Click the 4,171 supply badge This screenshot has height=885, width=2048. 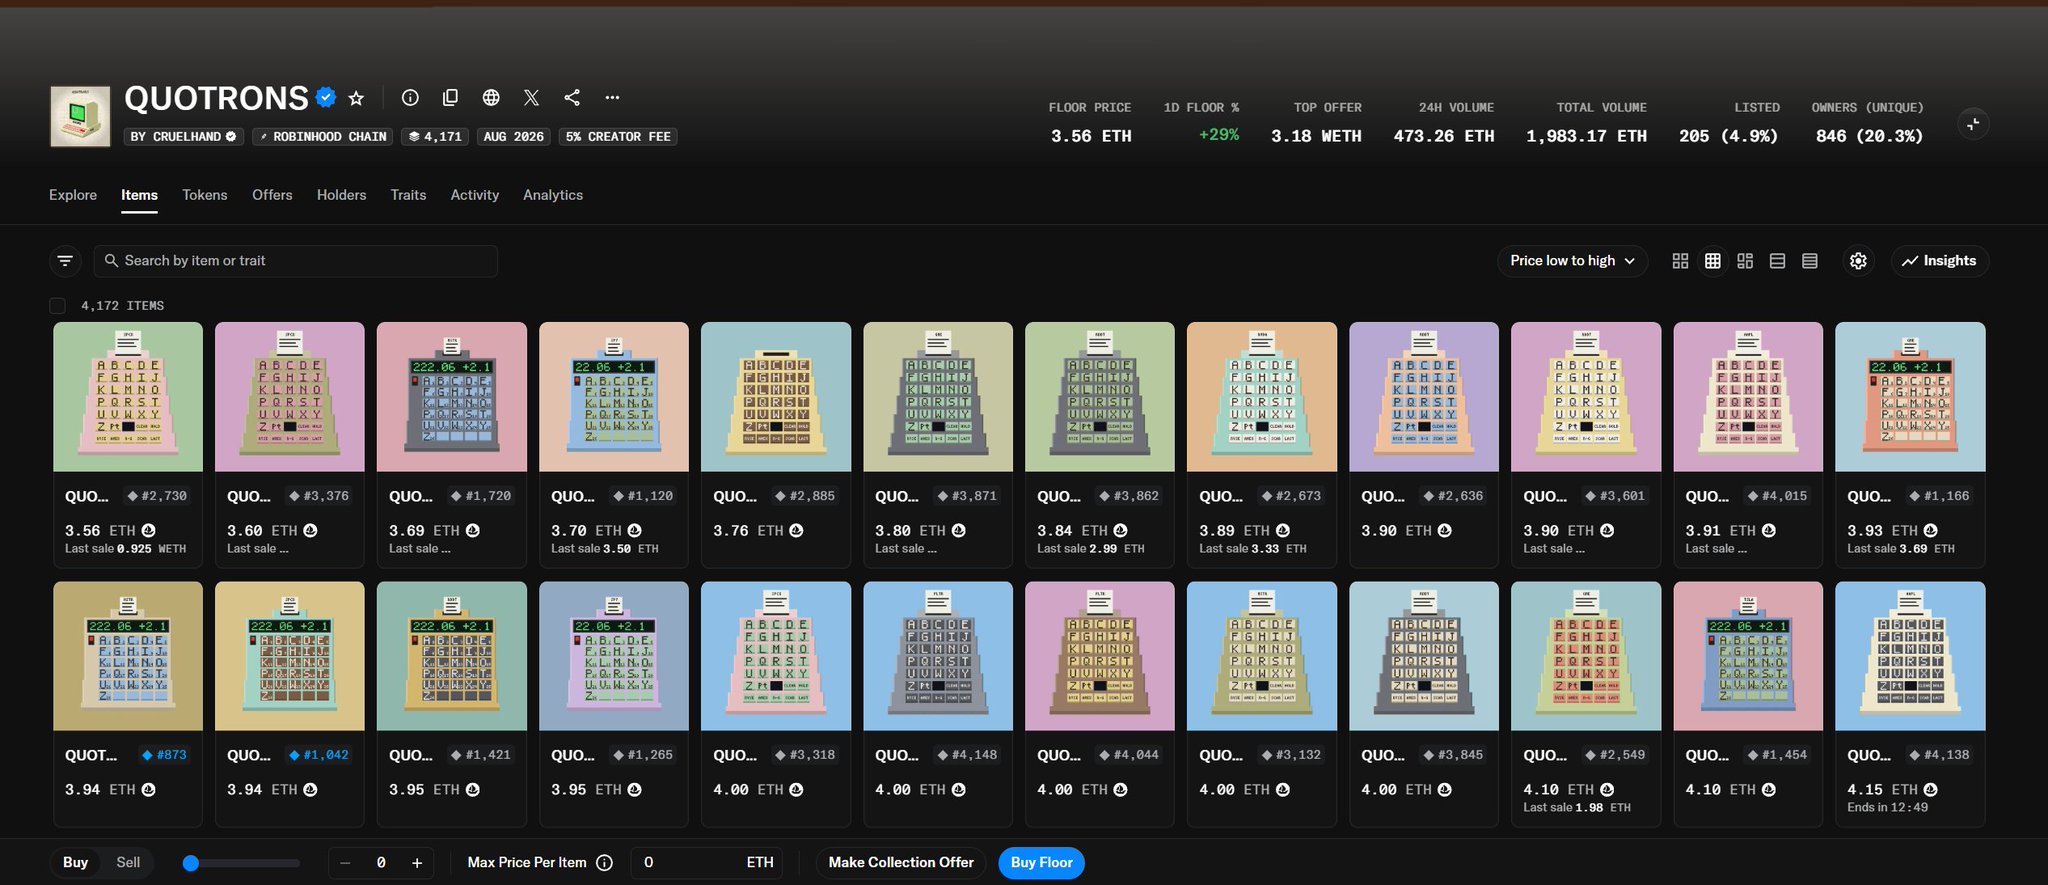(435, 137)
